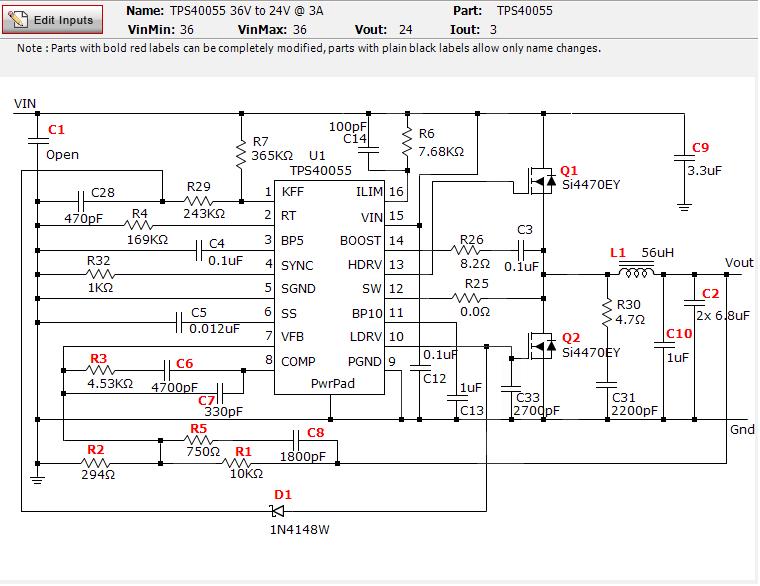This screenshot has width=760, height=586.
Task: Click the 4.53KΩ resistor value
Action: [x=110, y=384]
